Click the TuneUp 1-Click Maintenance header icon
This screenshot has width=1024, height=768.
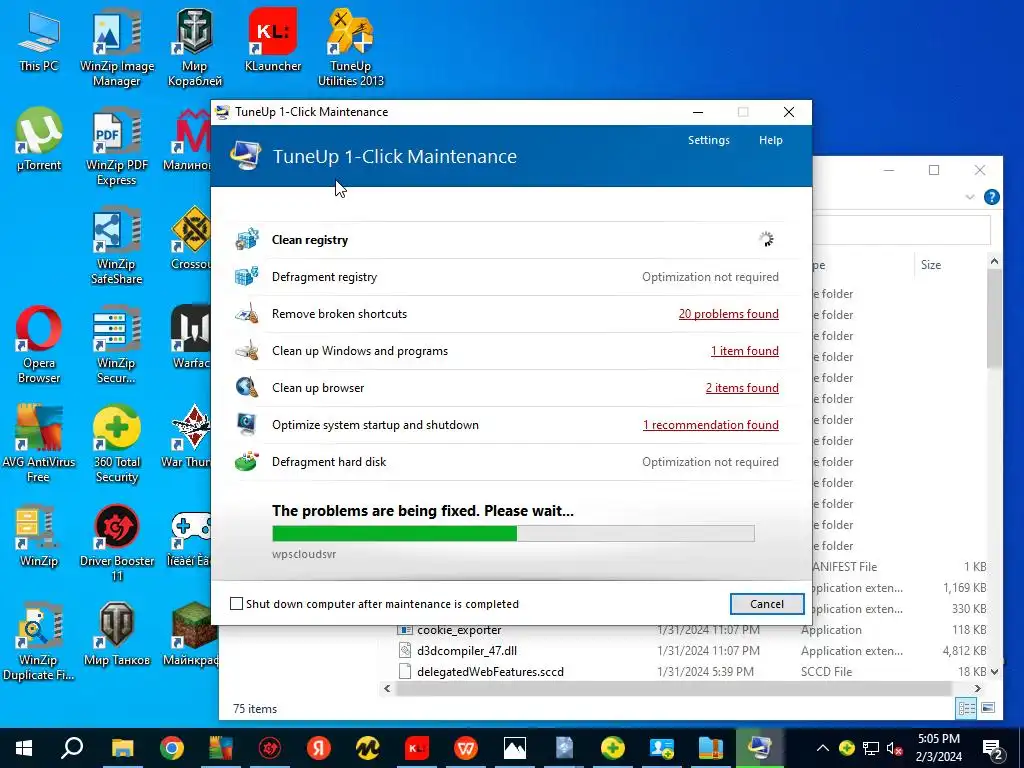tap(246, 156)
